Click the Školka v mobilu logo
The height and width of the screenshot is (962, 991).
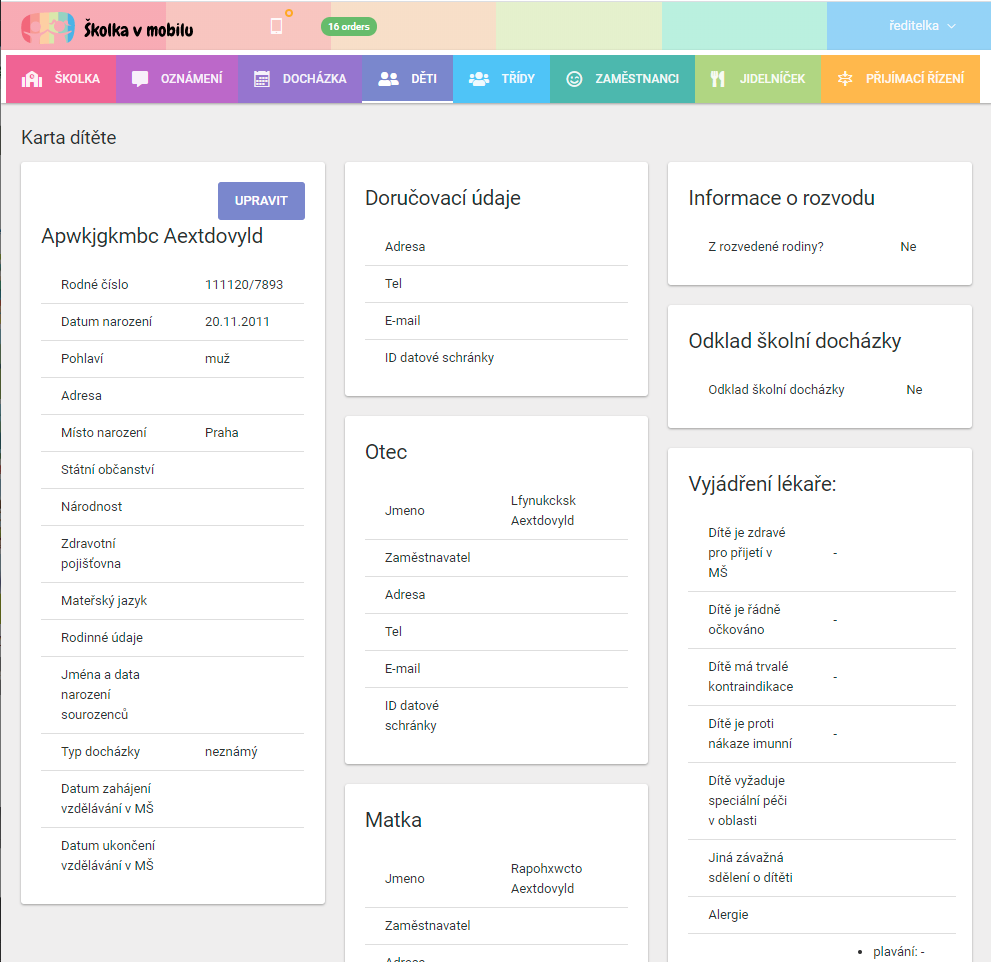pos(107,28)
